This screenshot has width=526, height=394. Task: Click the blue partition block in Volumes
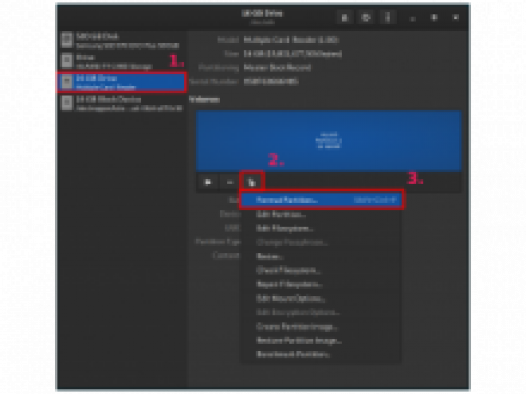pyautogui.click(x=329, y=141)
